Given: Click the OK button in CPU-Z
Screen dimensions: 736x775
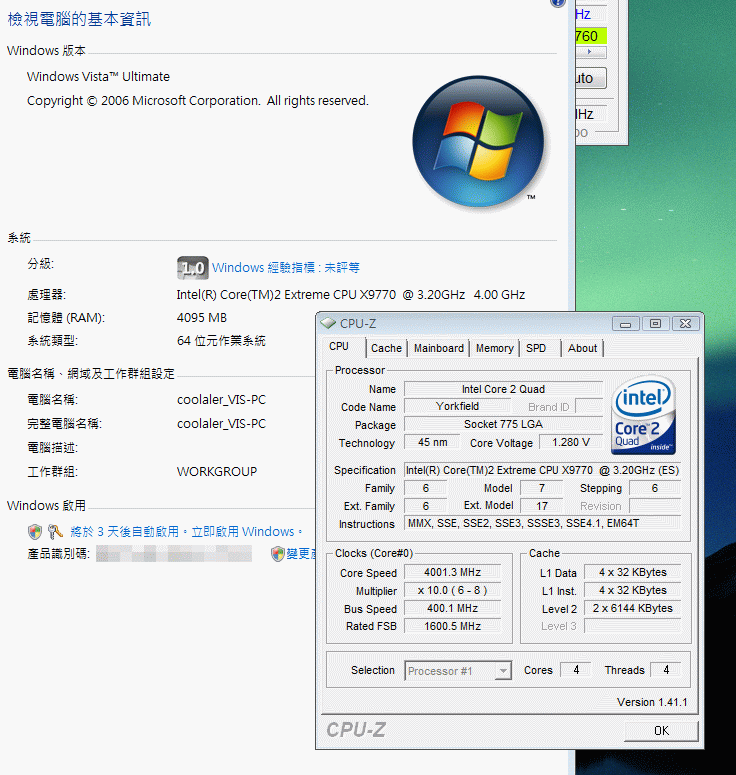Looking at the screenshot, I should click(x=661, y=731).
